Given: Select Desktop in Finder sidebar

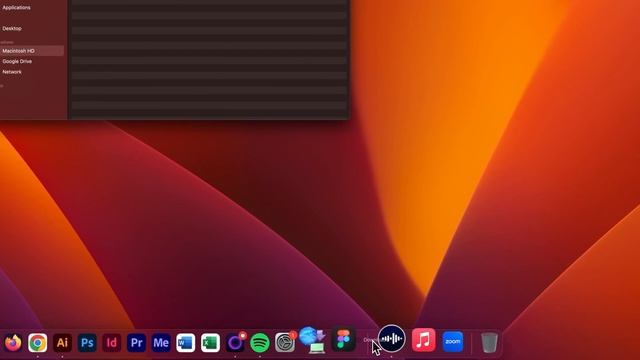Looking at the screenshot, I should click(x=12, y=29).
